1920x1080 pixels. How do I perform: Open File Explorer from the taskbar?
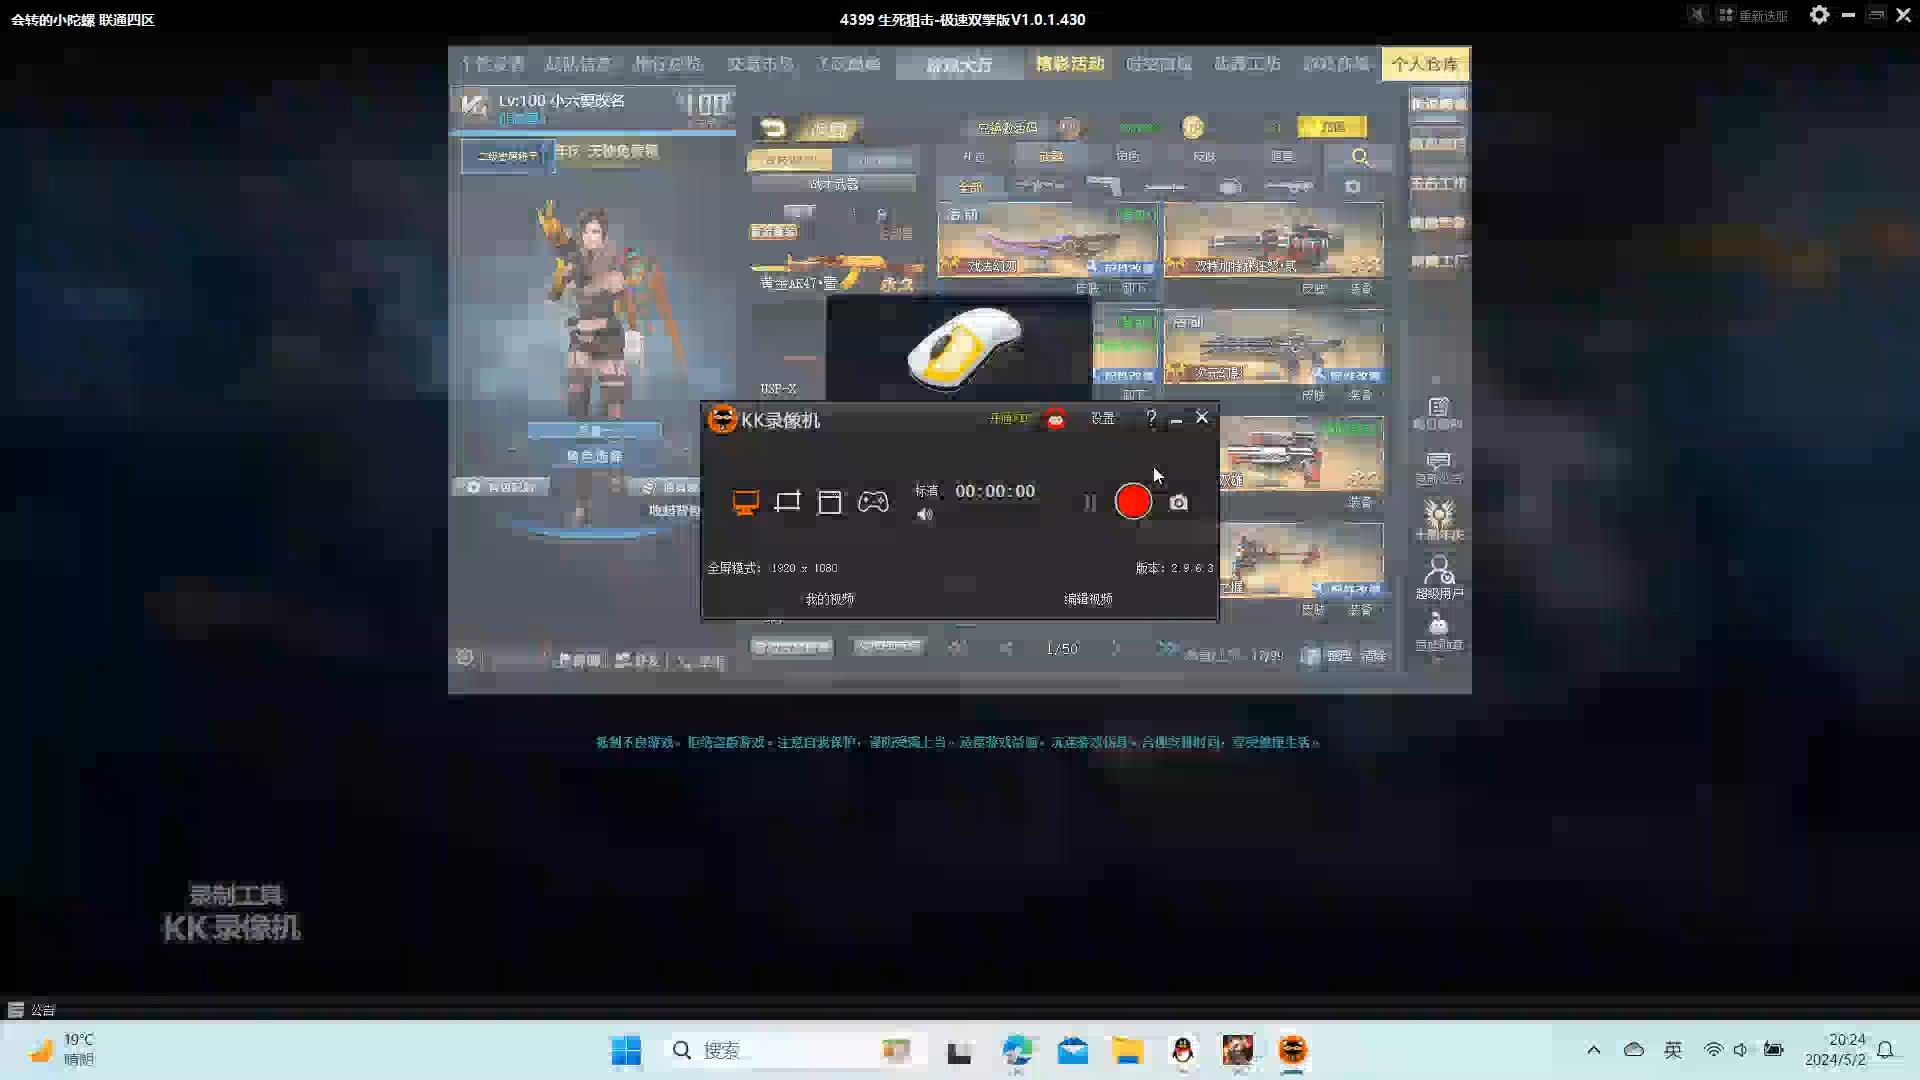click(1127, 1051)
